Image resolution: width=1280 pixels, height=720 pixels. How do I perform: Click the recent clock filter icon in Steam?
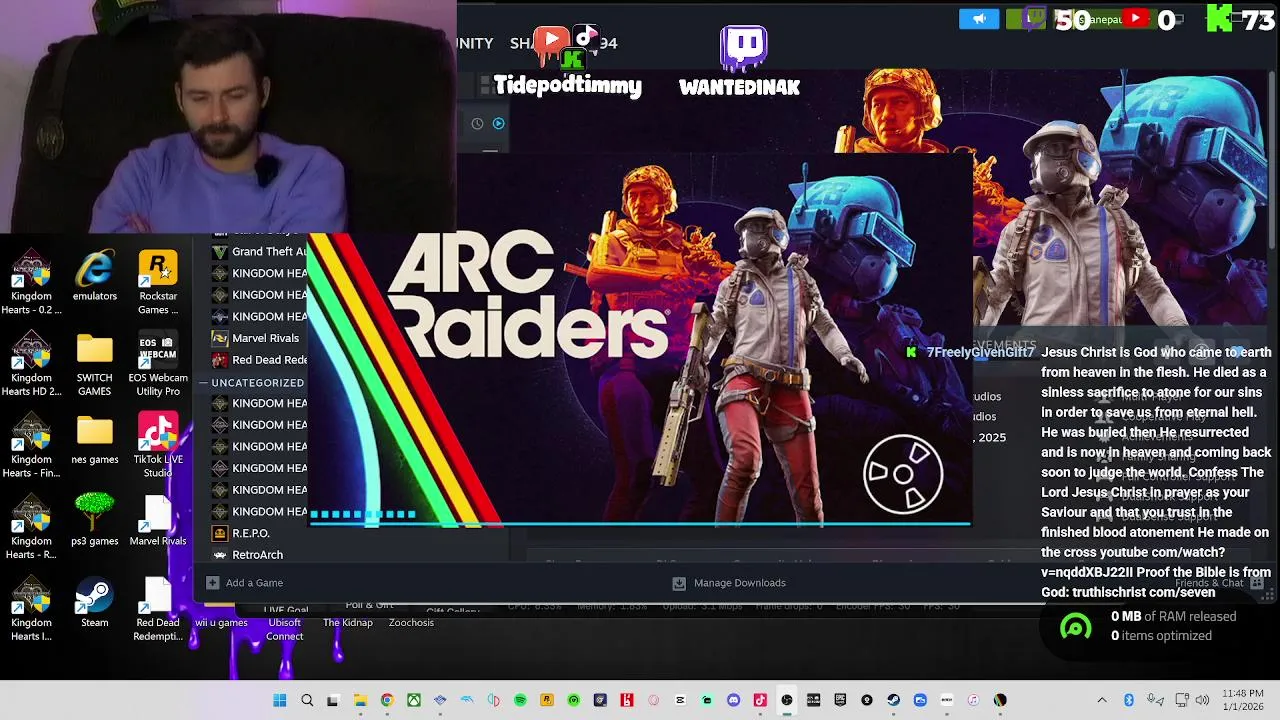(477, 124)
